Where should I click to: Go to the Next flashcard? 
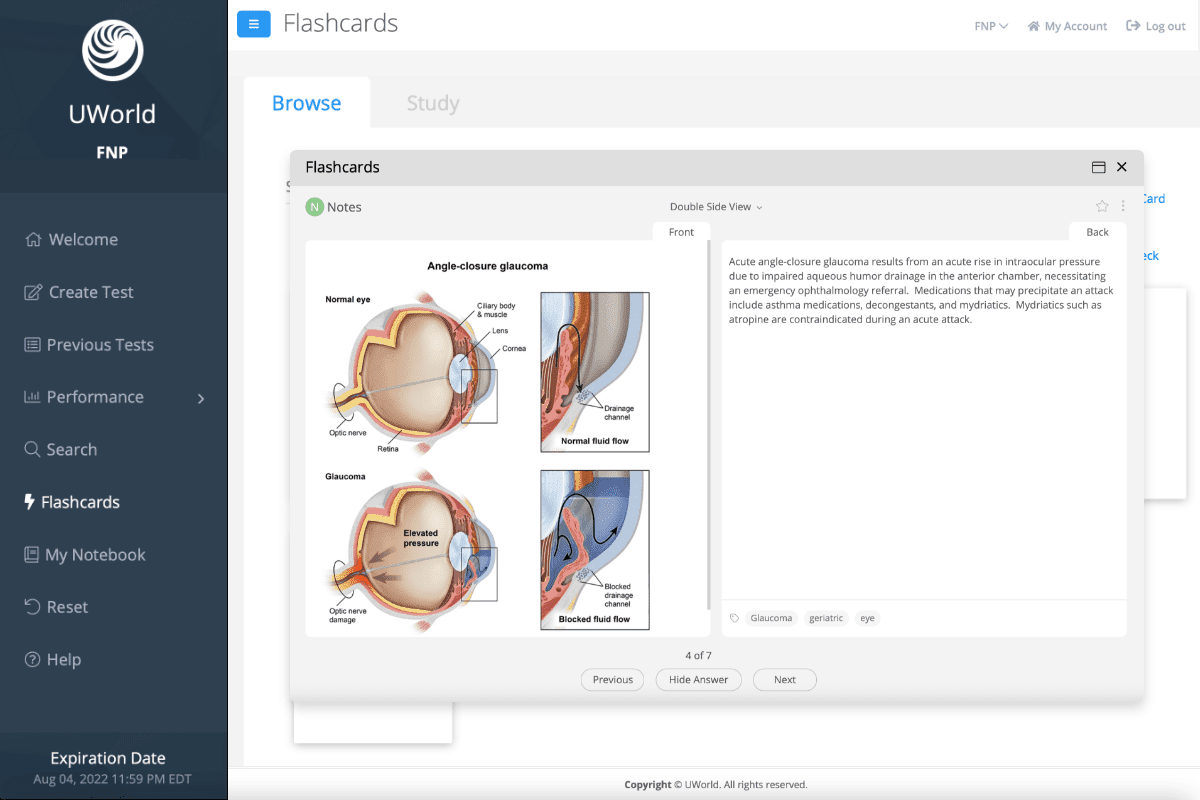[x=785, y=680]
